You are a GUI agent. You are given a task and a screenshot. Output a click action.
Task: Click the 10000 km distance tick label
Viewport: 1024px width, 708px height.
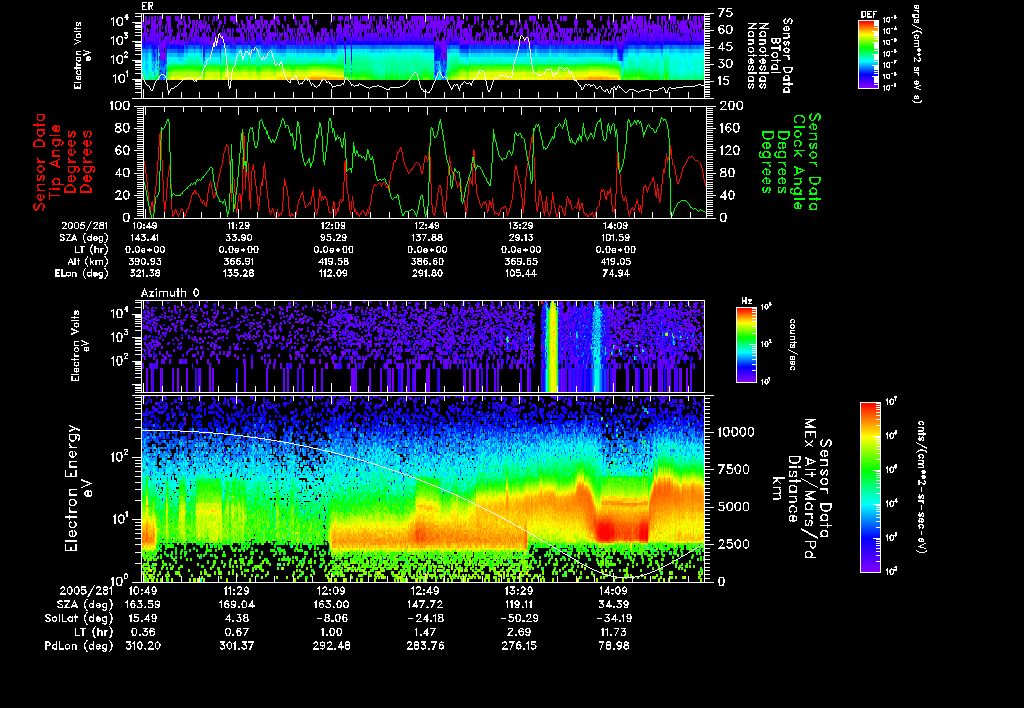click(737, 432)
